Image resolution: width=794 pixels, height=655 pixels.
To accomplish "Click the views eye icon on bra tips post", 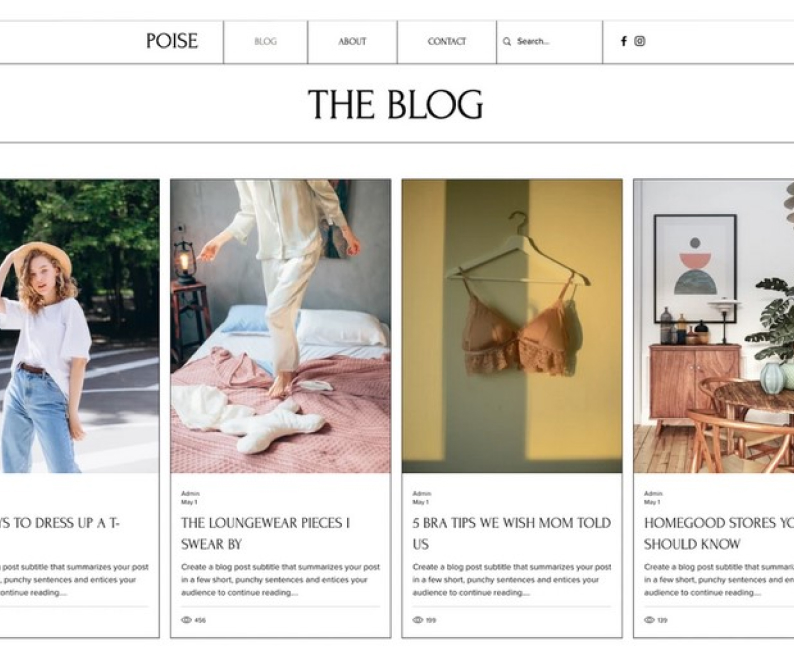I will [x=418, y=620].
